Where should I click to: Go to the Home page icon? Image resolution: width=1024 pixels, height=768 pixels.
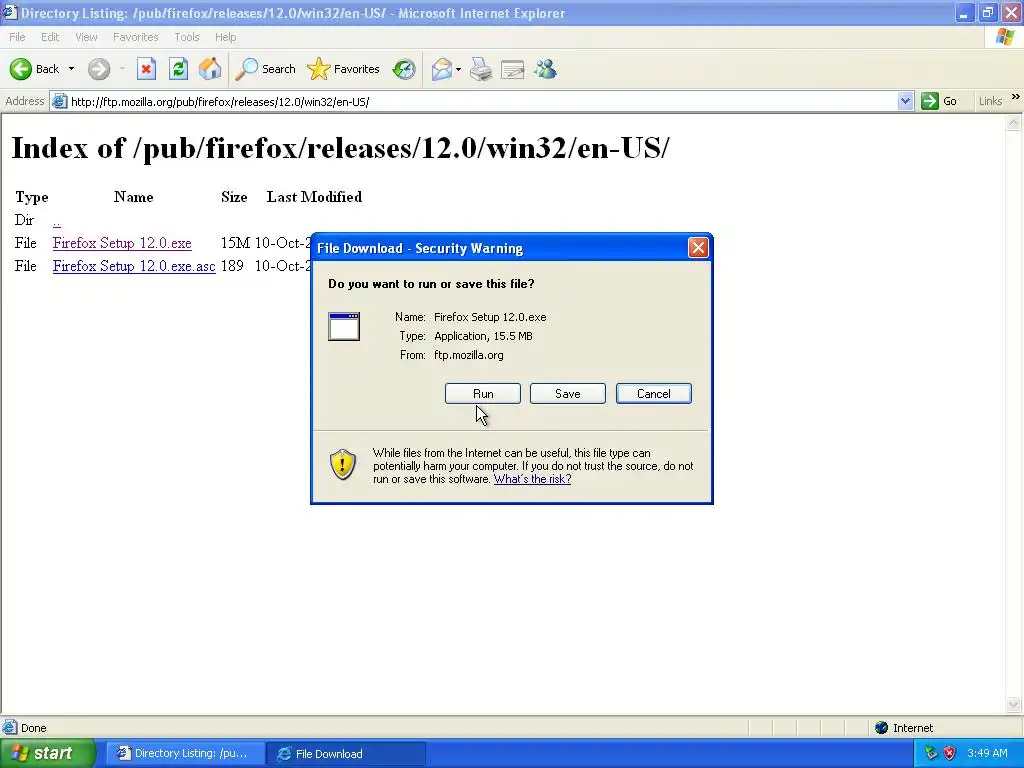(210, 69)
